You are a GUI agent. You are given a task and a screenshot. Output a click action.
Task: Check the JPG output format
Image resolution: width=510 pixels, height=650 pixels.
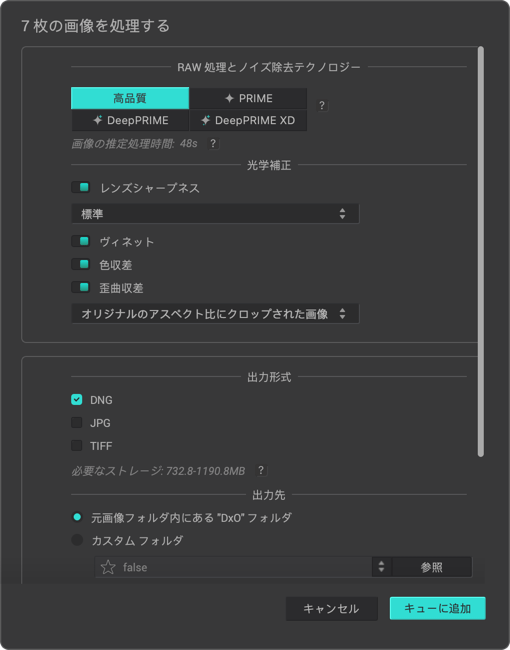pos(77,422)
